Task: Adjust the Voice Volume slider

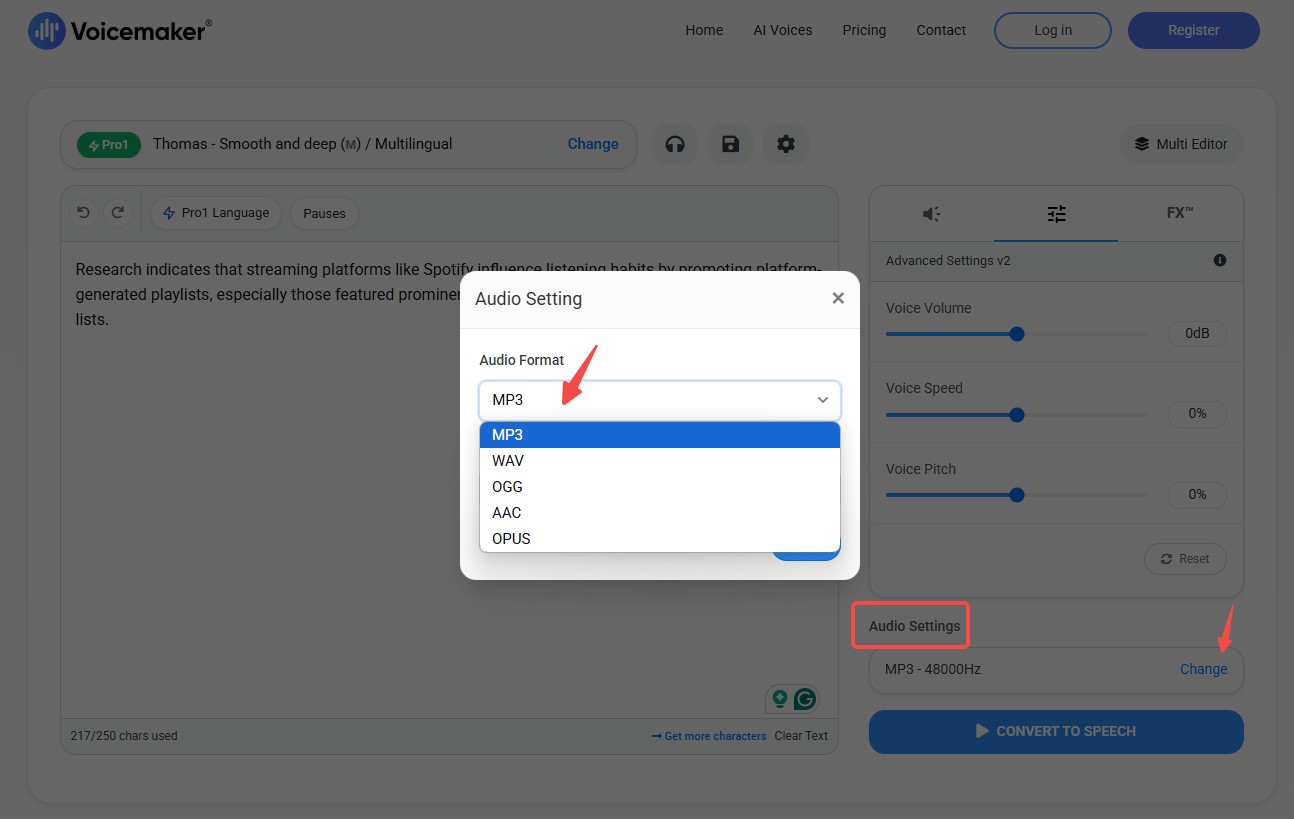Action: click(1017, 334)
